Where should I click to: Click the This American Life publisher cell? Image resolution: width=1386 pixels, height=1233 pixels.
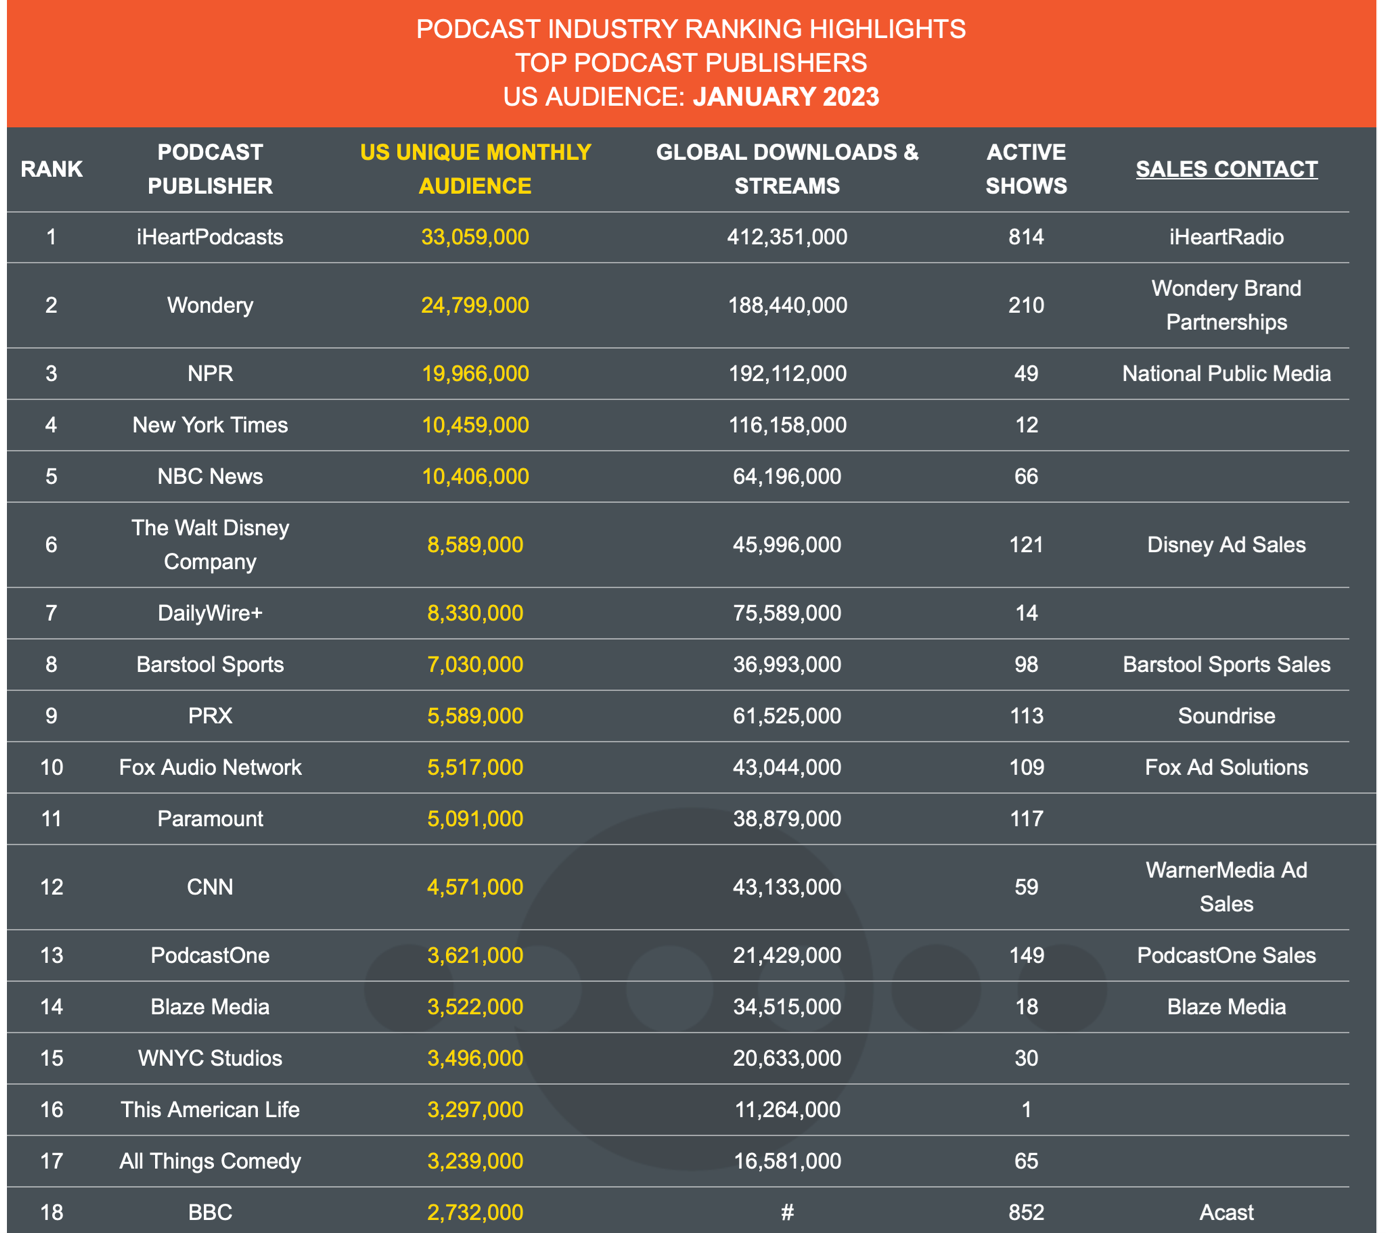(x=210, y=1110)
